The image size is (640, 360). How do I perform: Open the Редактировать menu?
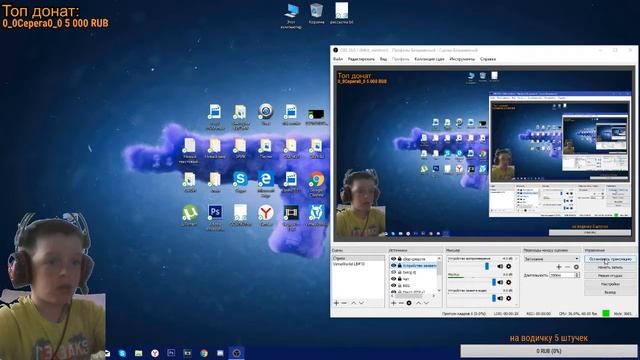(x=361, y=59)
